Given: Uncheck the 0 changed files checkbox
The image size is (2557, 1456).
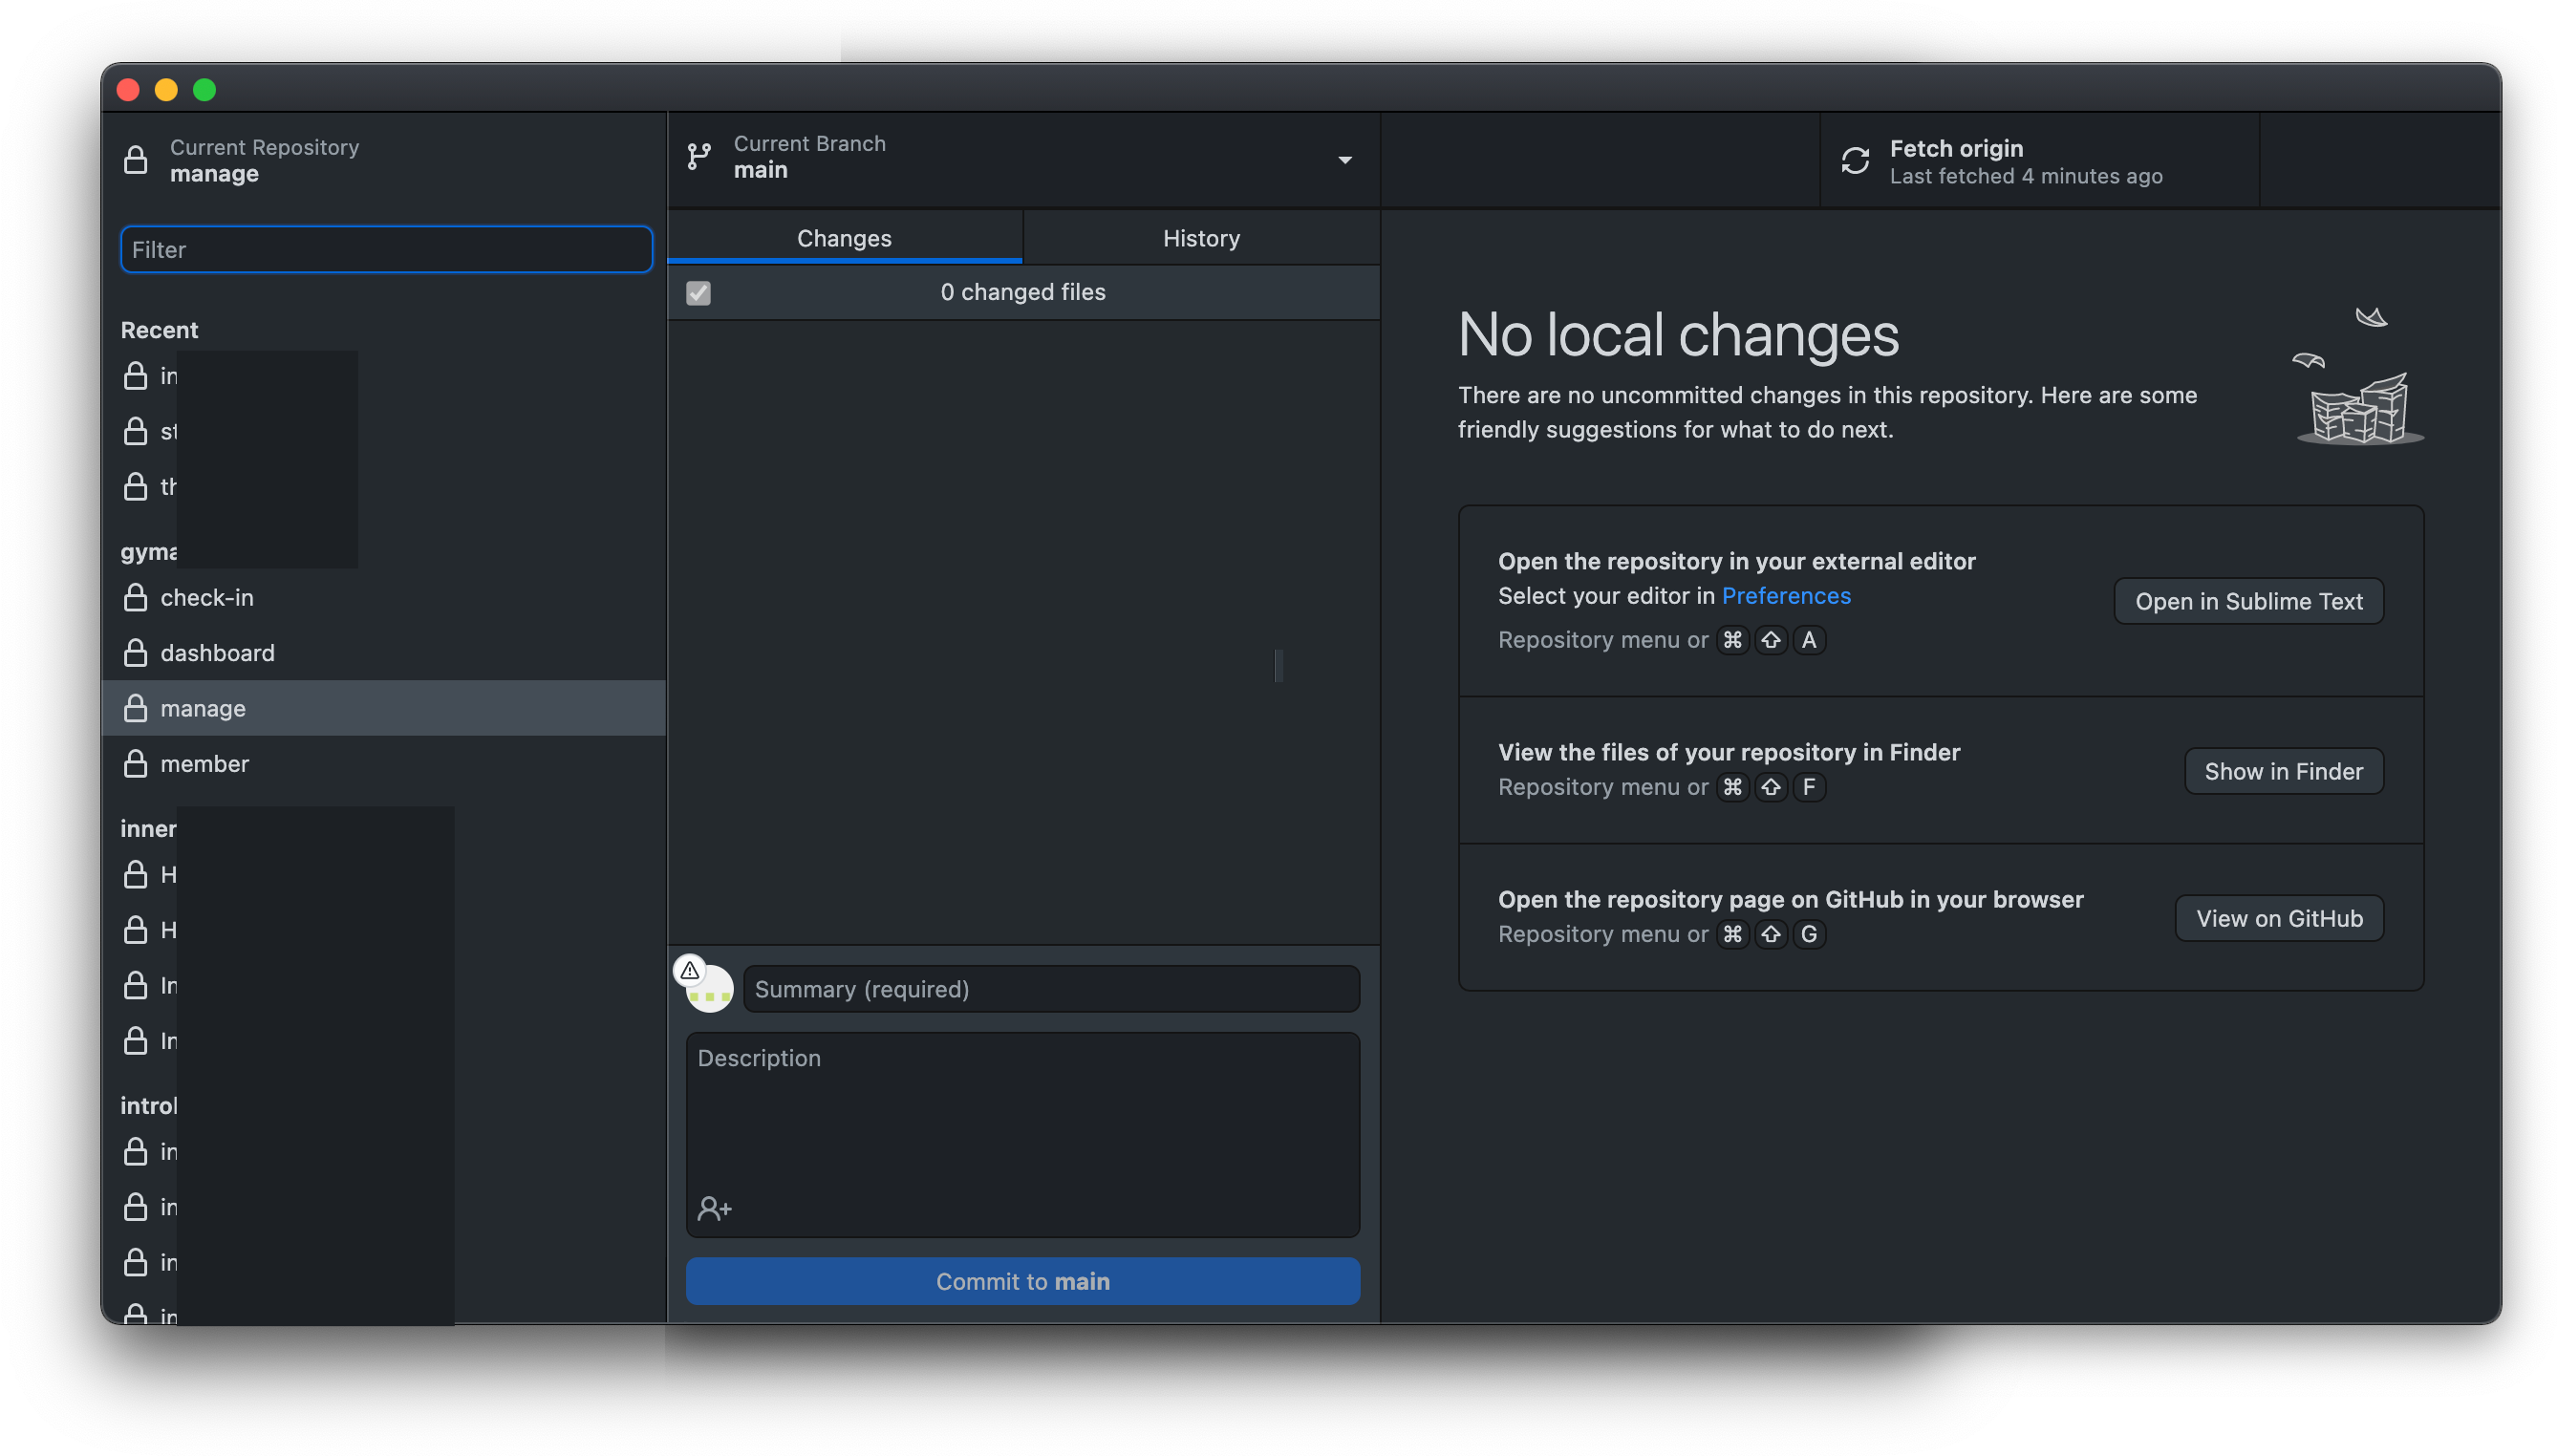Looking at the screenshot, I should [698, 292].
